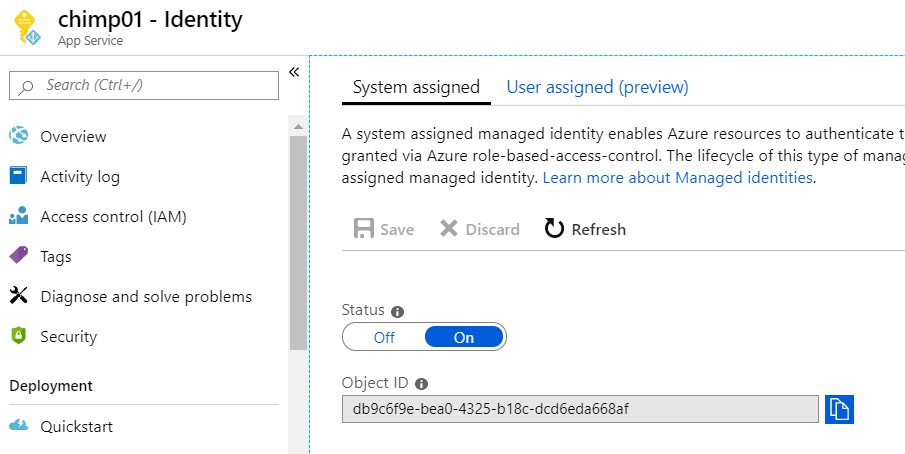
Task: Select the System assigned tab
Action: pyautogui.click(x=416, y=87)
